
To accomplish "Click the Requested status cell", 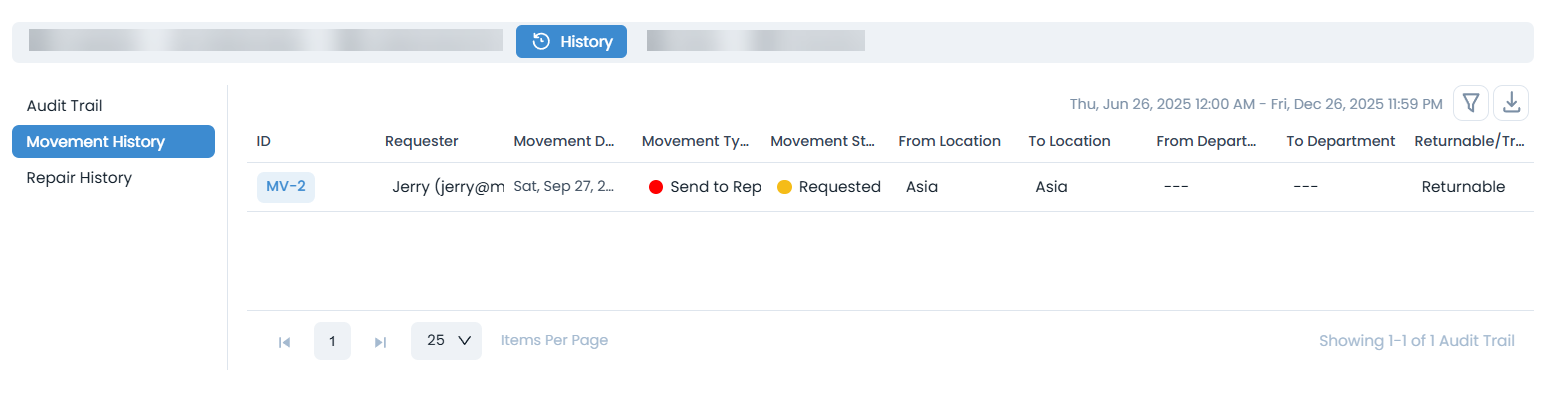I will tap(829, 187).
